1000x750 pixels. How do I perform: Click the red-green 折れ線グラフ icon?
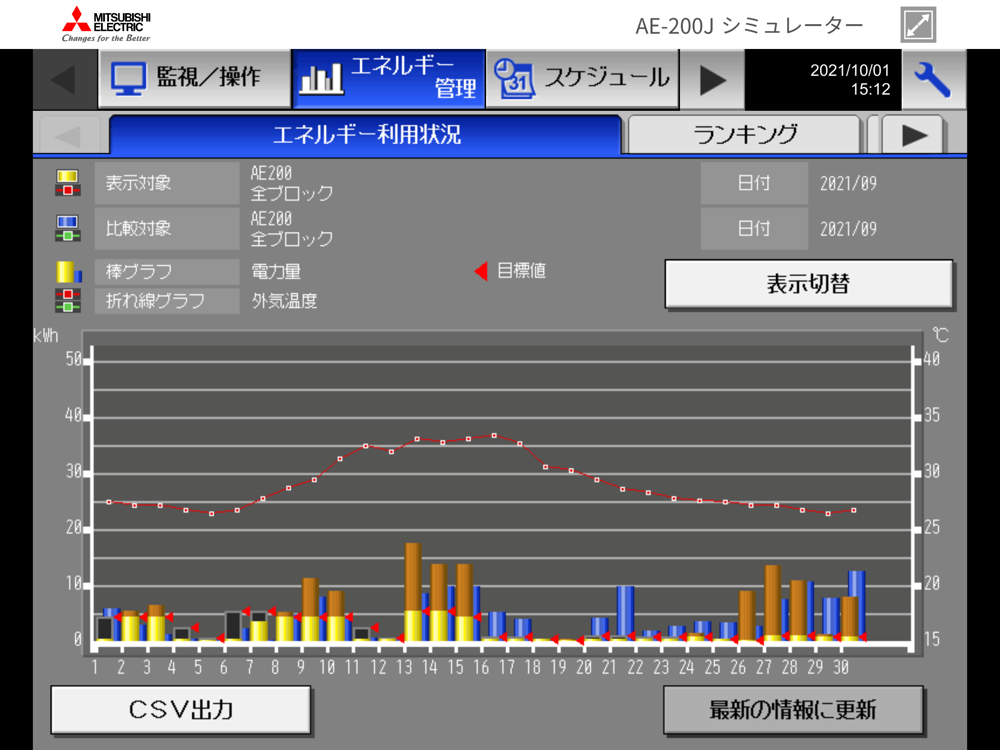(x=68, y=300)
